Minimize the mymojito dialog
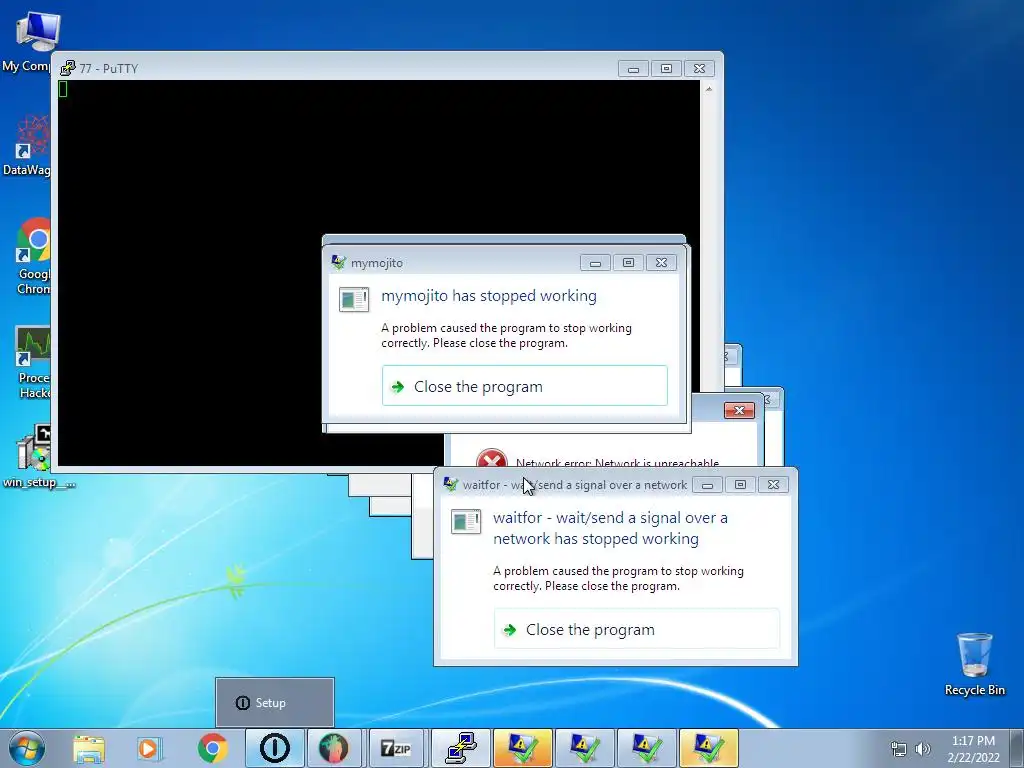 click(596, 263)
